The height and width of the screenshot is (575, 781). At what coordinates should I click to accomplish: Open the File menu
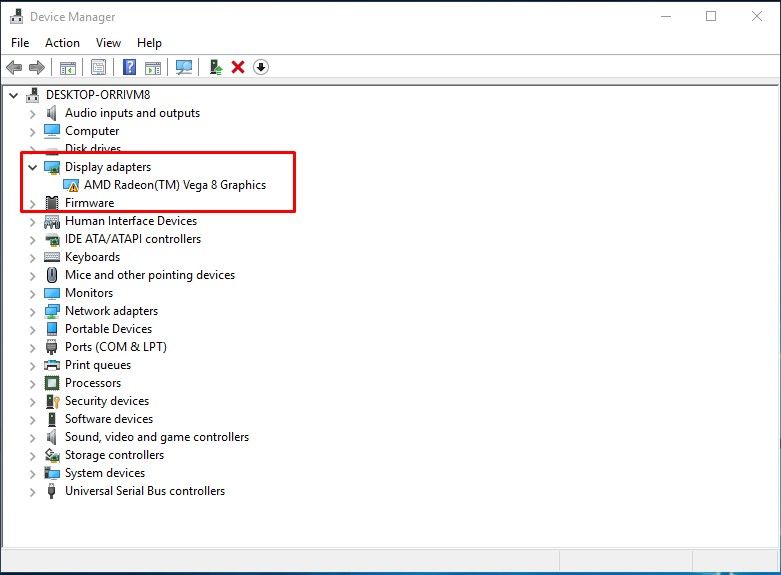(x=20, y=43)
